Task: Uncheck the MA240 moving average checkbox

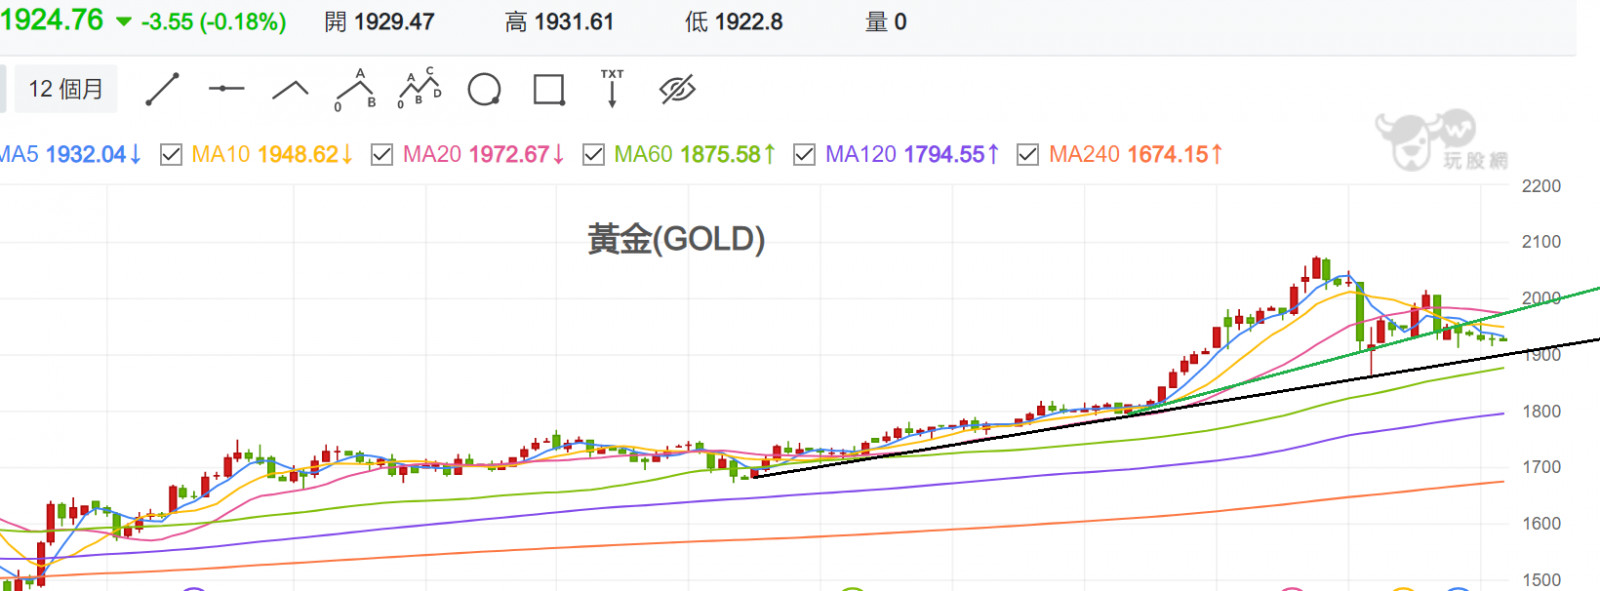Action: tap(1027, 155)
